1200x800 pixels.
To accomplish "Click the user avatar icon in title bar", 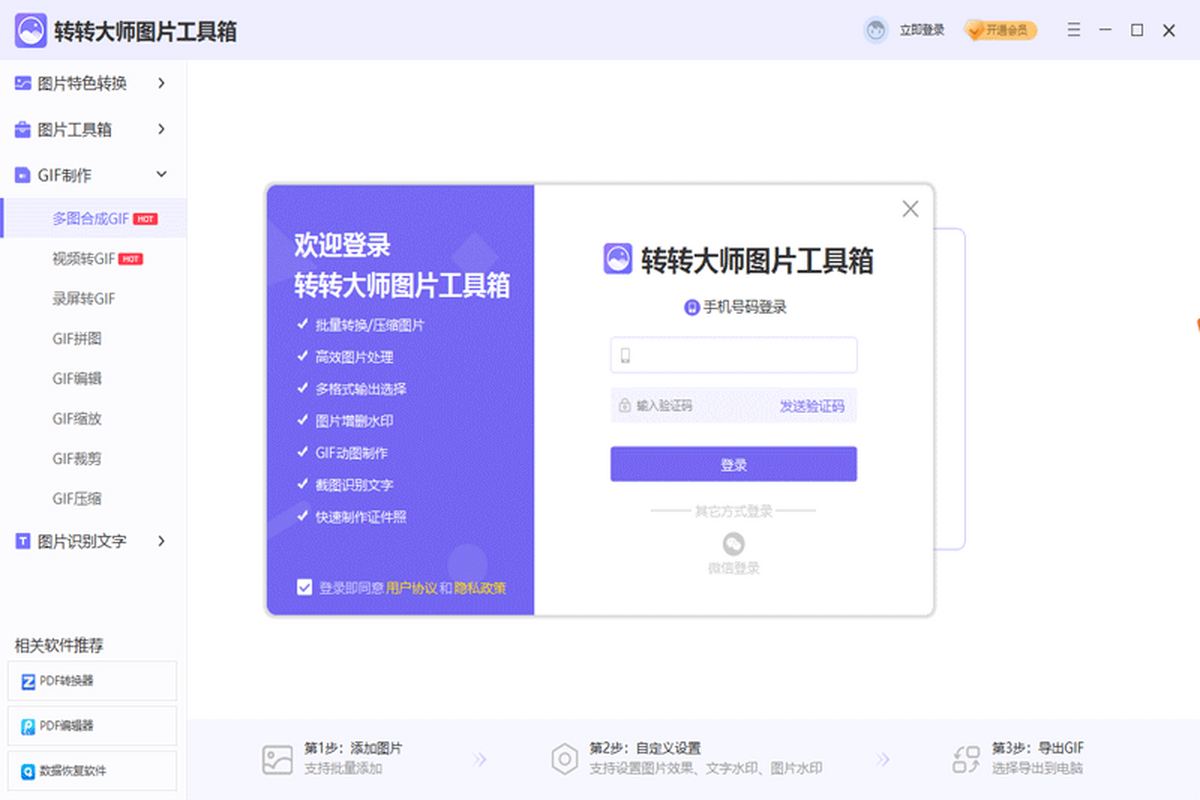I will [876, 30].
